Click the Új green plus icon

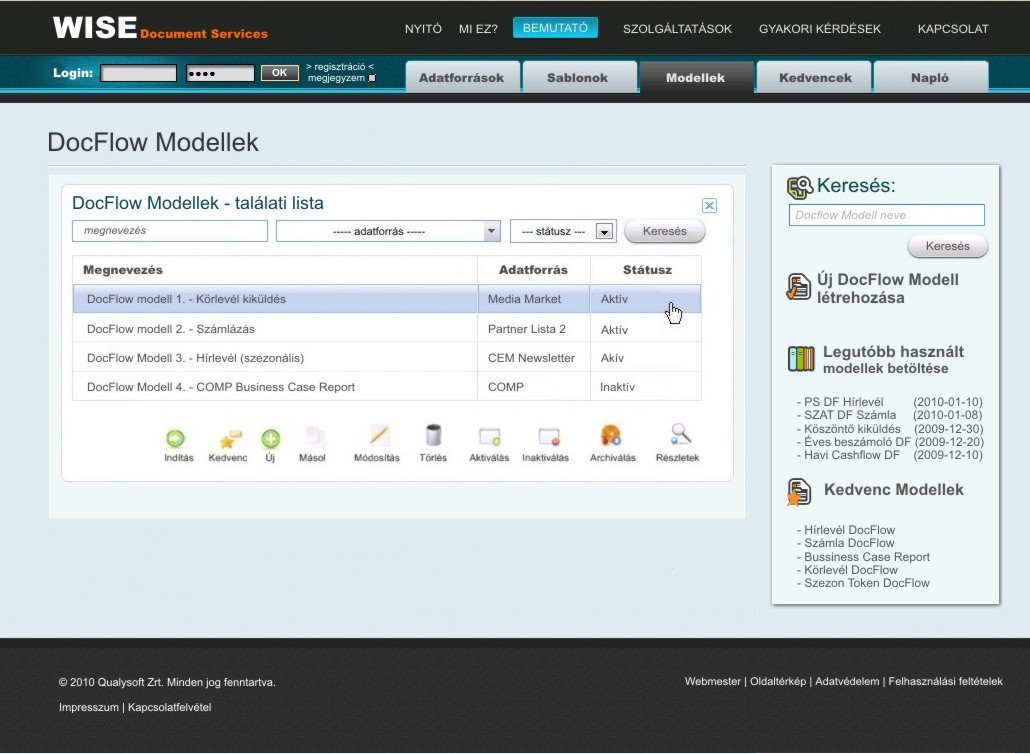(271, 438)
